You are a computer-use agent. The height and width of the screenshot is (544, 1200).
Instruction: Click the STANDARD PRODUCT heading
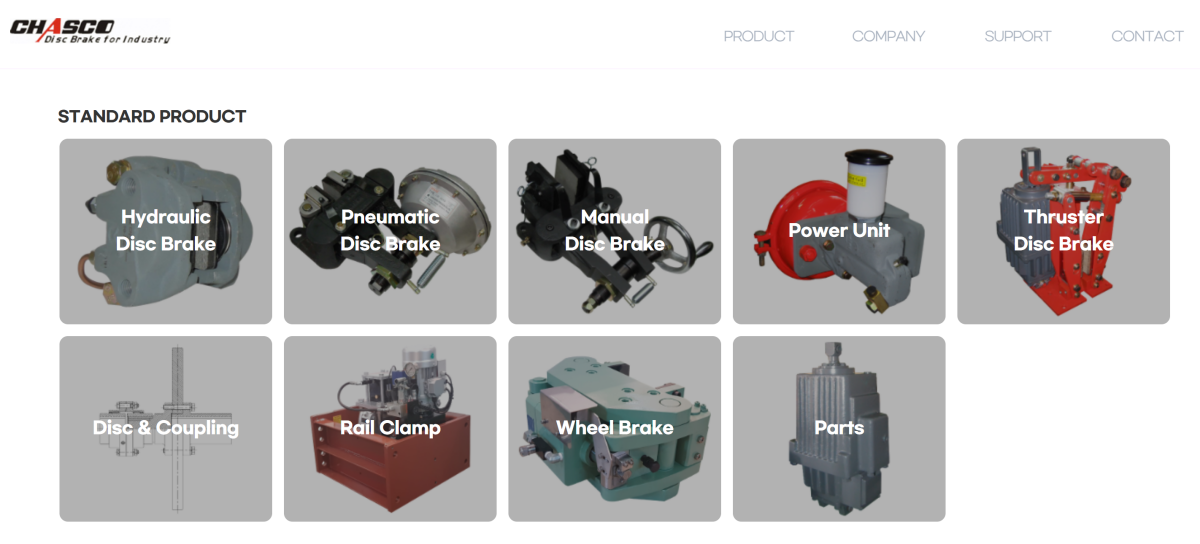[152, 116]
